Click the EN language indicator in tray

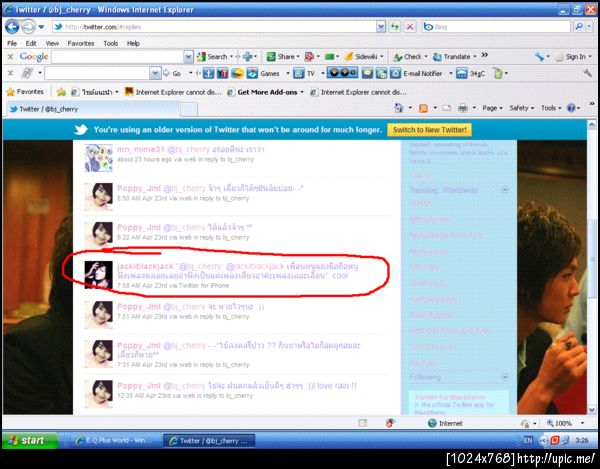[x=528, y=440]
